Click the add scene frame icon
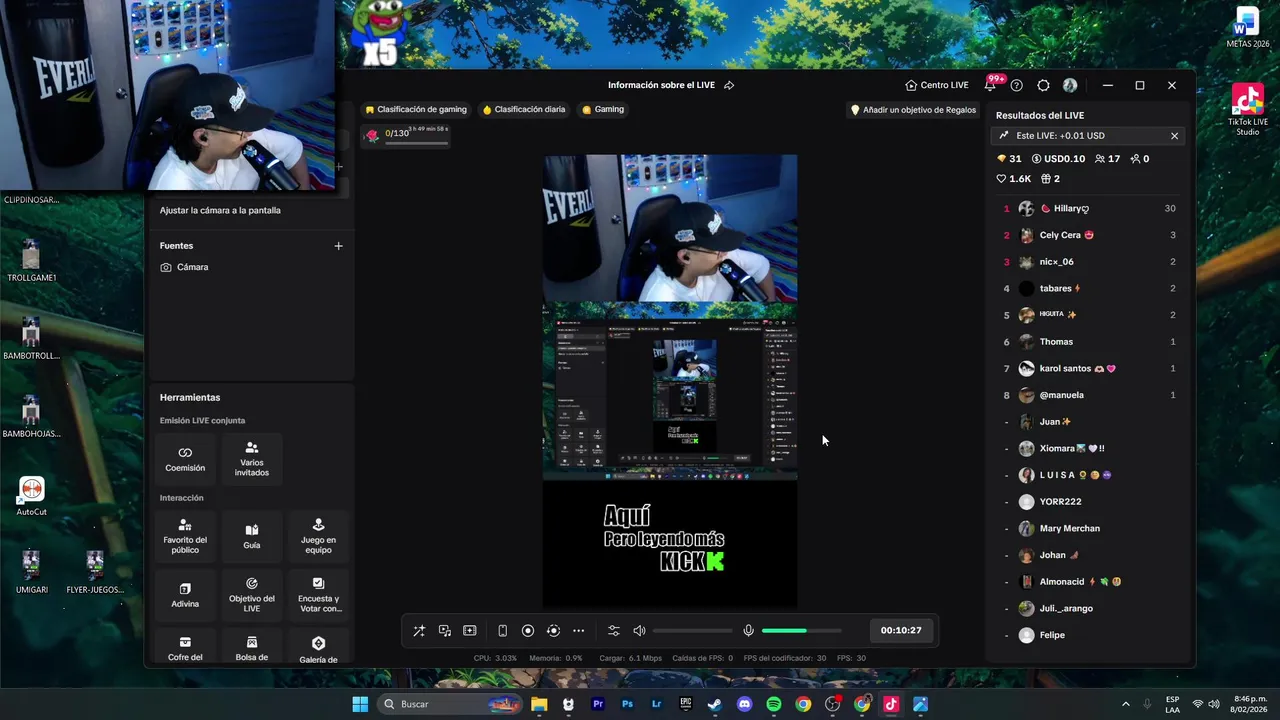1280x720 pixels. pos(470,631)
